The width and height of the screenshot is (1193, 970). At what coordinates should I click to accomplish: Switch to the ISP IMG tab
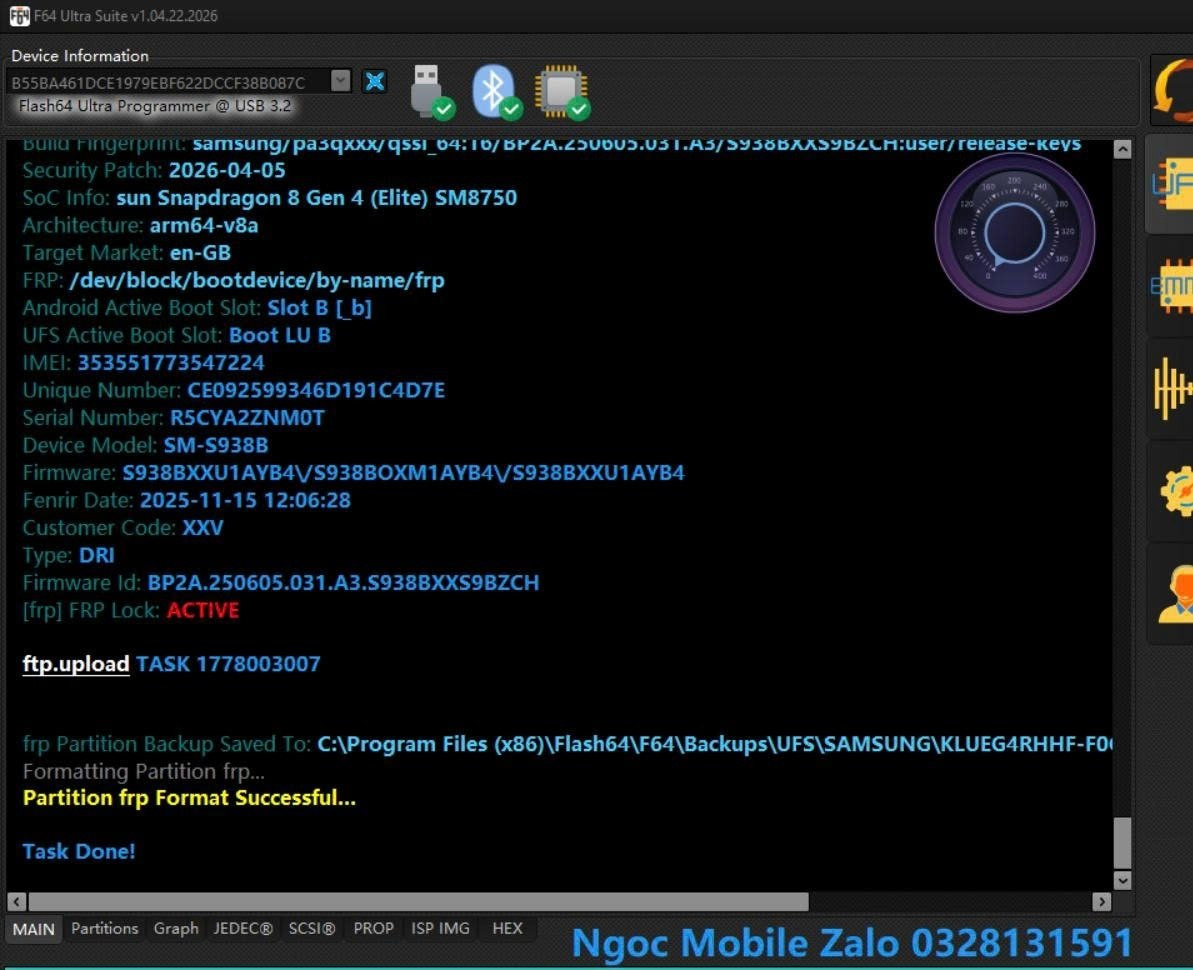click(x=441, y=928)
